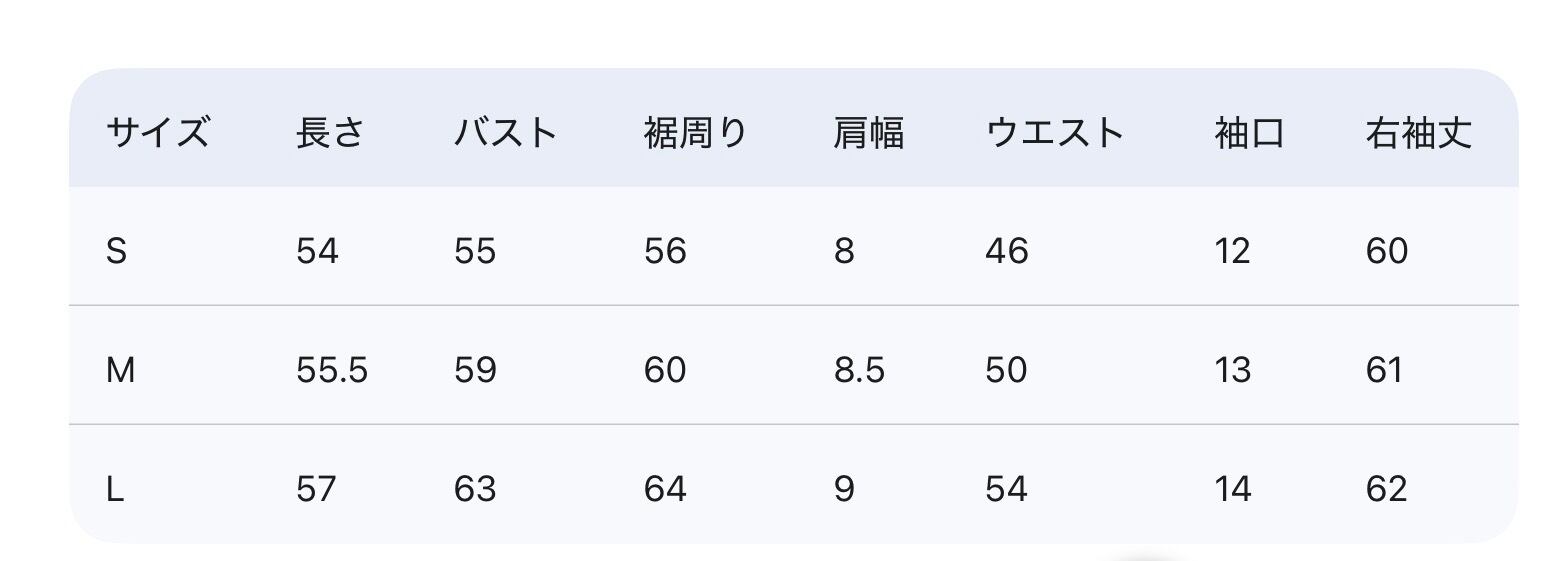Click sleeve length value 62 for L
Screen dimensions: 1566x561
pyautogui.click(x=1386, y=489)
